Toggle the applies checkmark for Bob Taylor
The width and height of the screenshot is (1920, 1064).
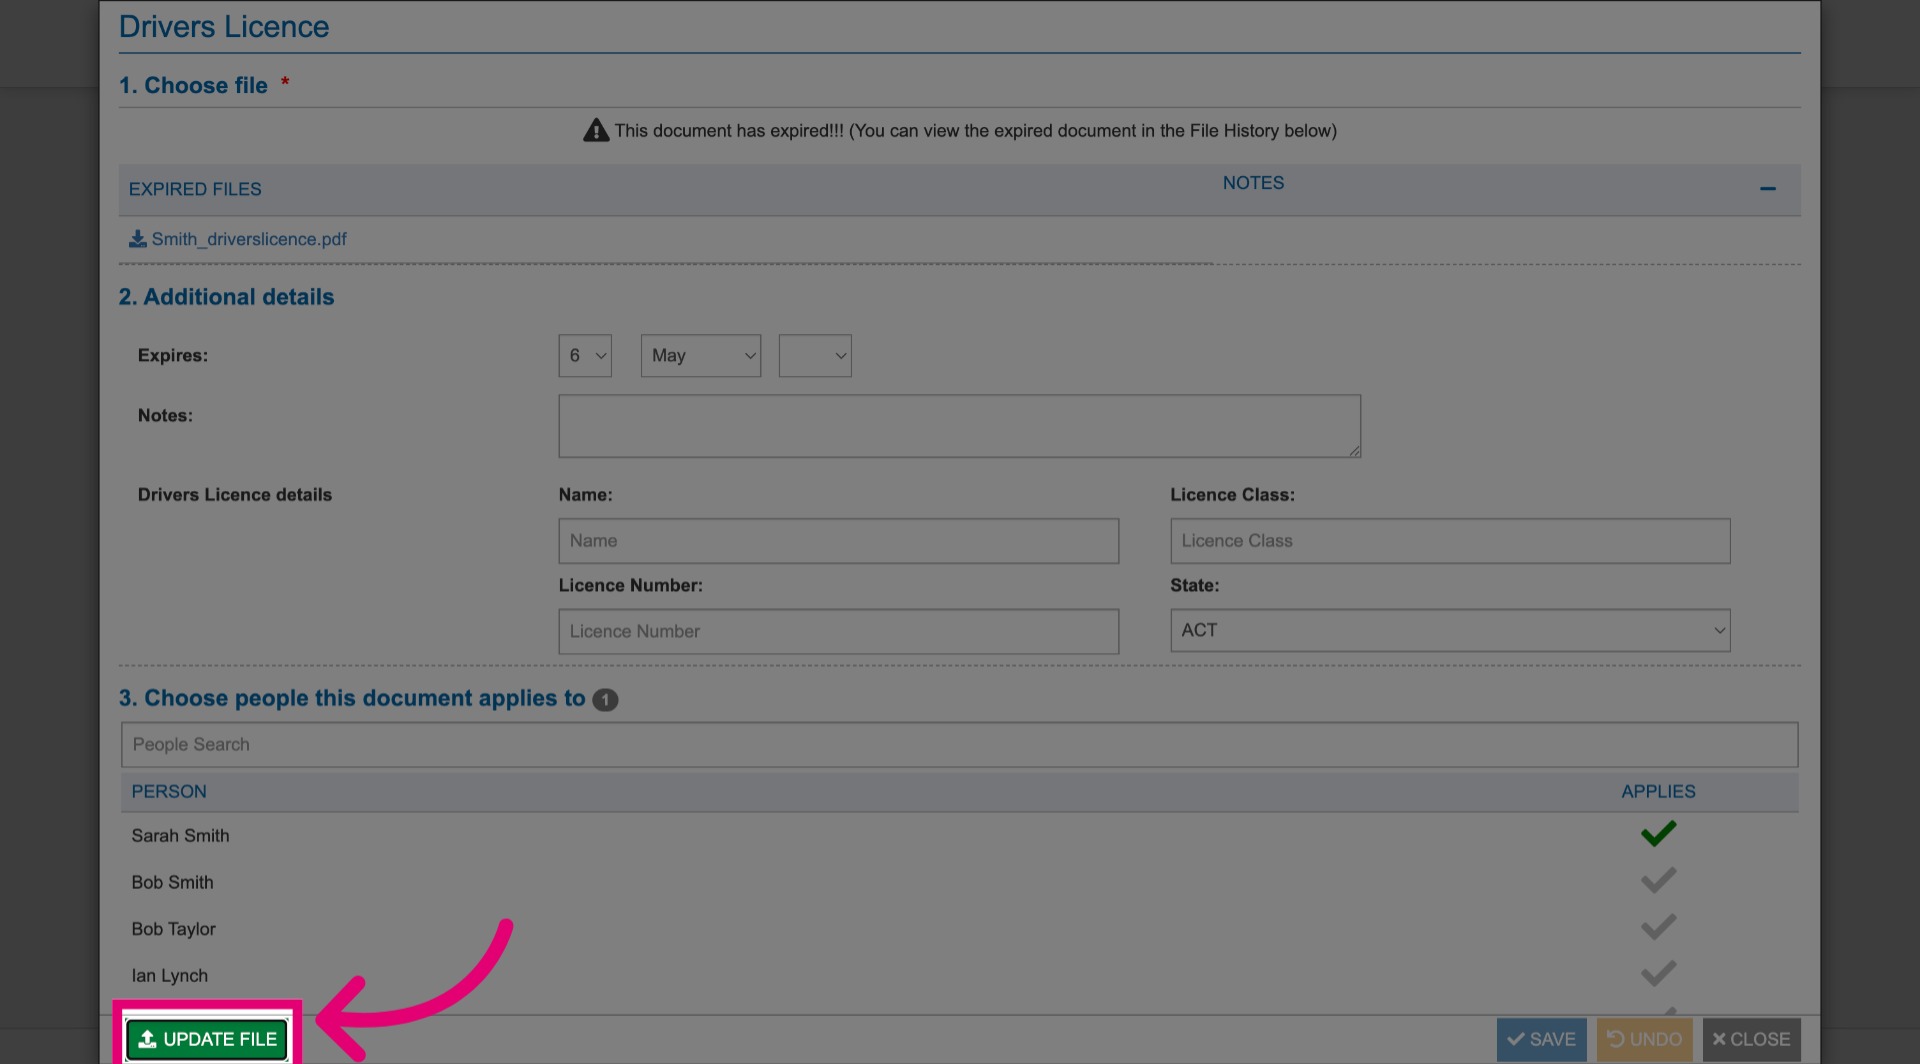pyautogui.click(x=1658, y=927)
